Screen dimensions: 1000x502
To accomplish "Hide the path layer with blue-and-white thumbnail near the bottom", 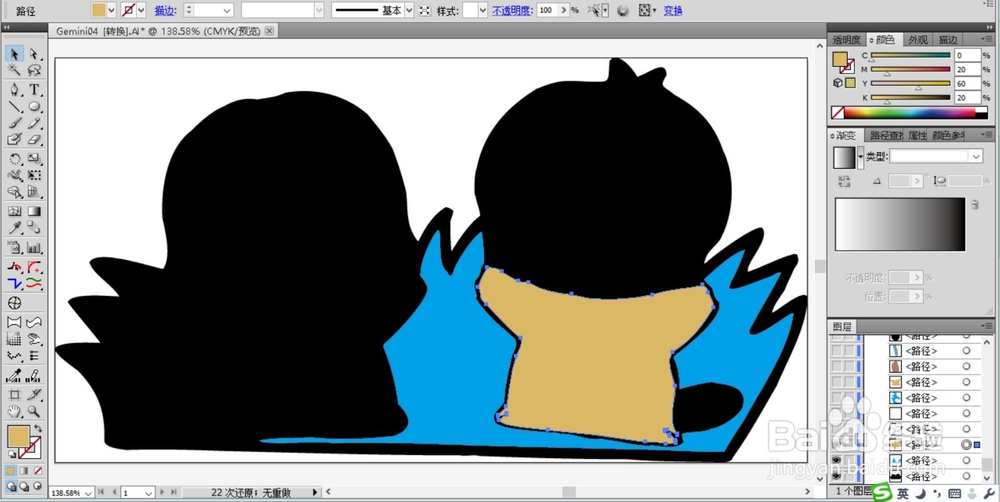I will (x=836, y=461).
